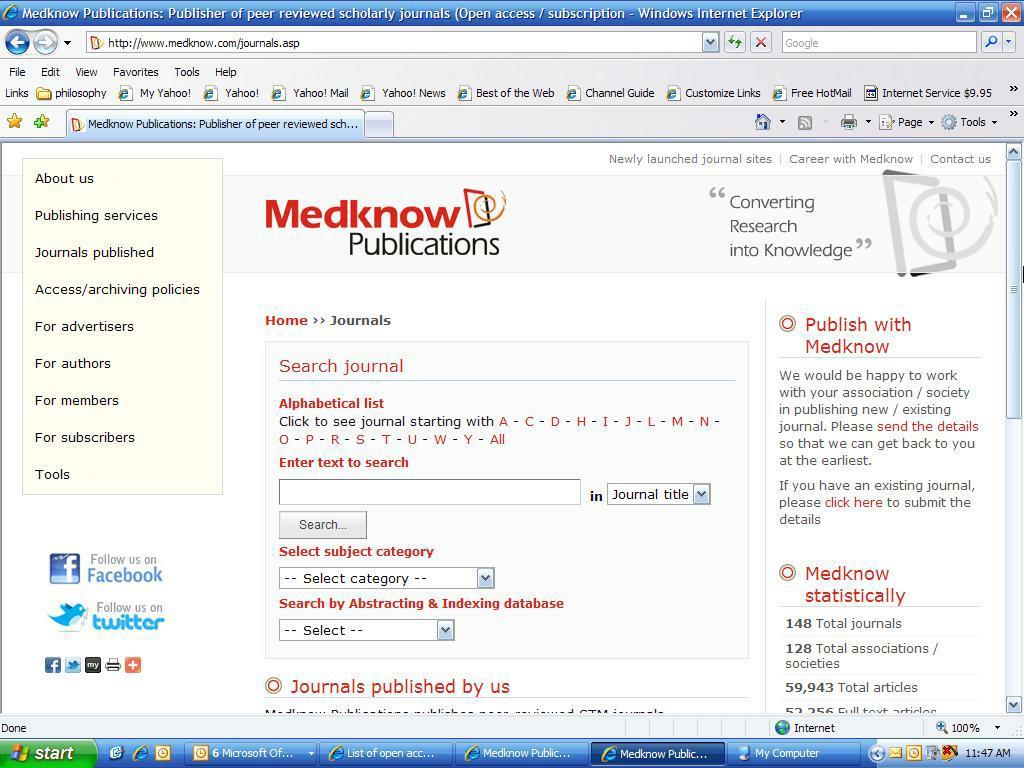
Task: Click the Windows start button
Action: click(48, 753)
